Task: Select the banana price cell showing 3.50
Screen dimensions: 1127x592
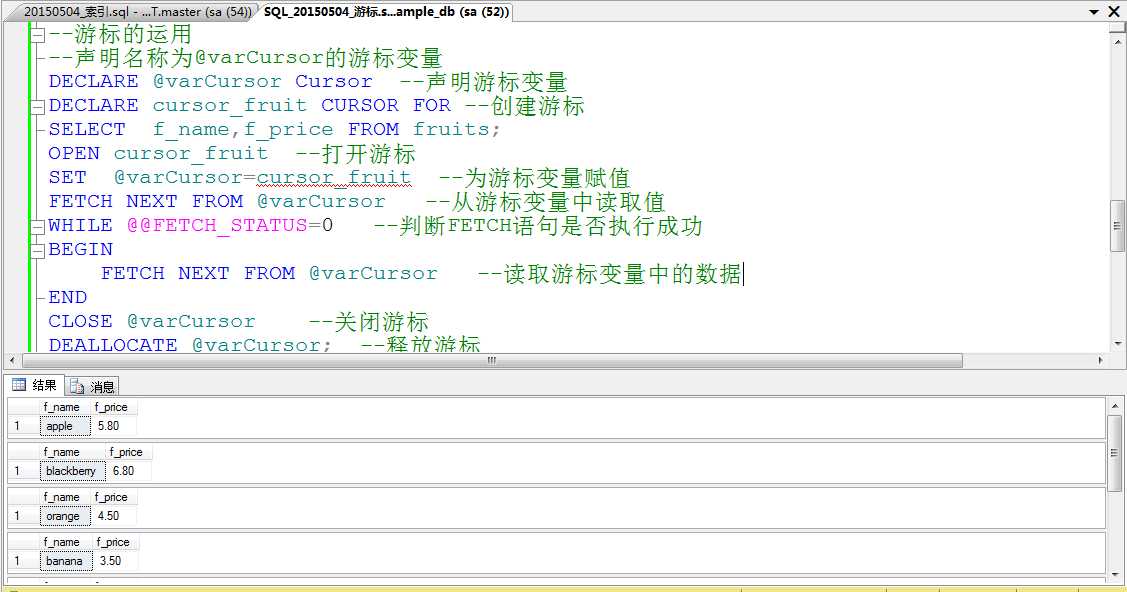Action: pos(113,561)
